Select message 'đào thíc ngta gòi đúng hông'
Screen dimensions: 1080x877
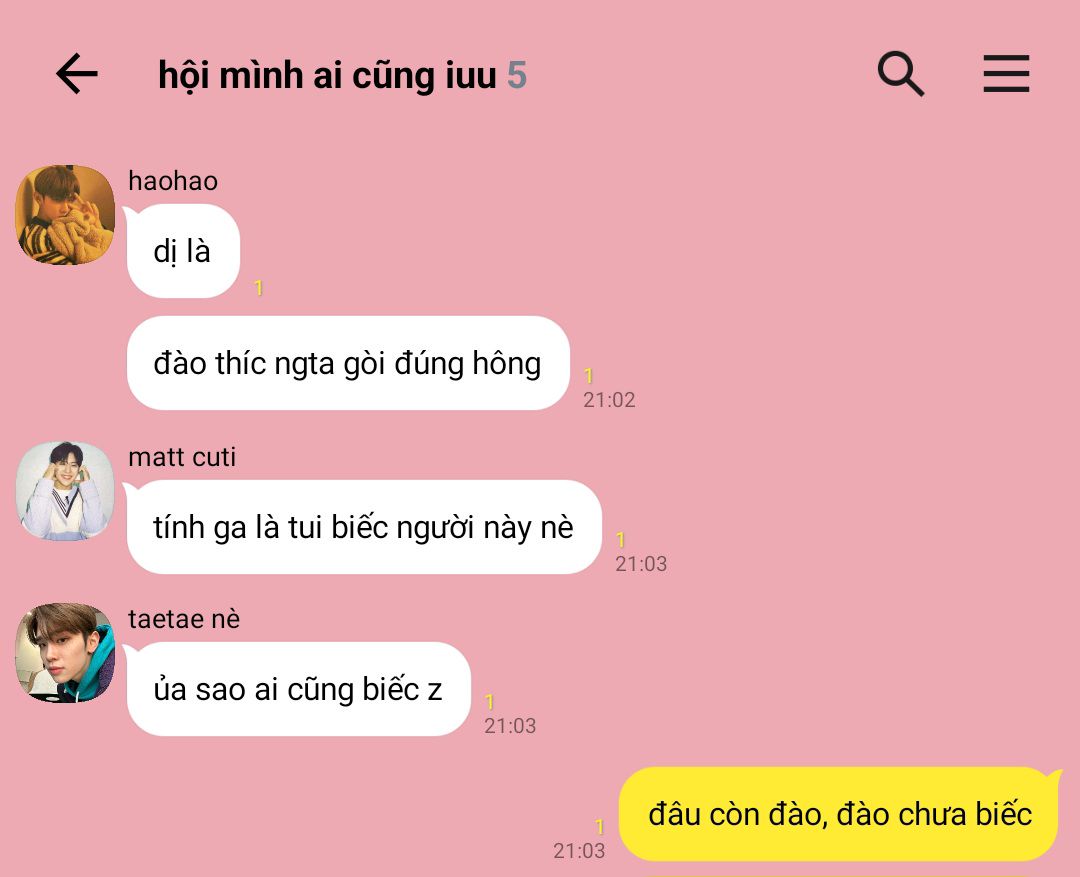point(348,363)
